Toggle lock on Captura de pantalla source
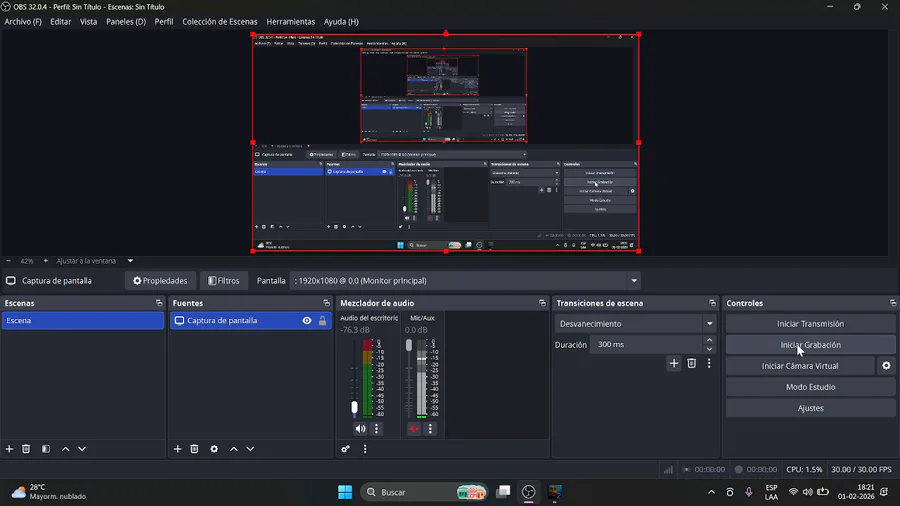The image size is (900, 506). click(323, 321)
